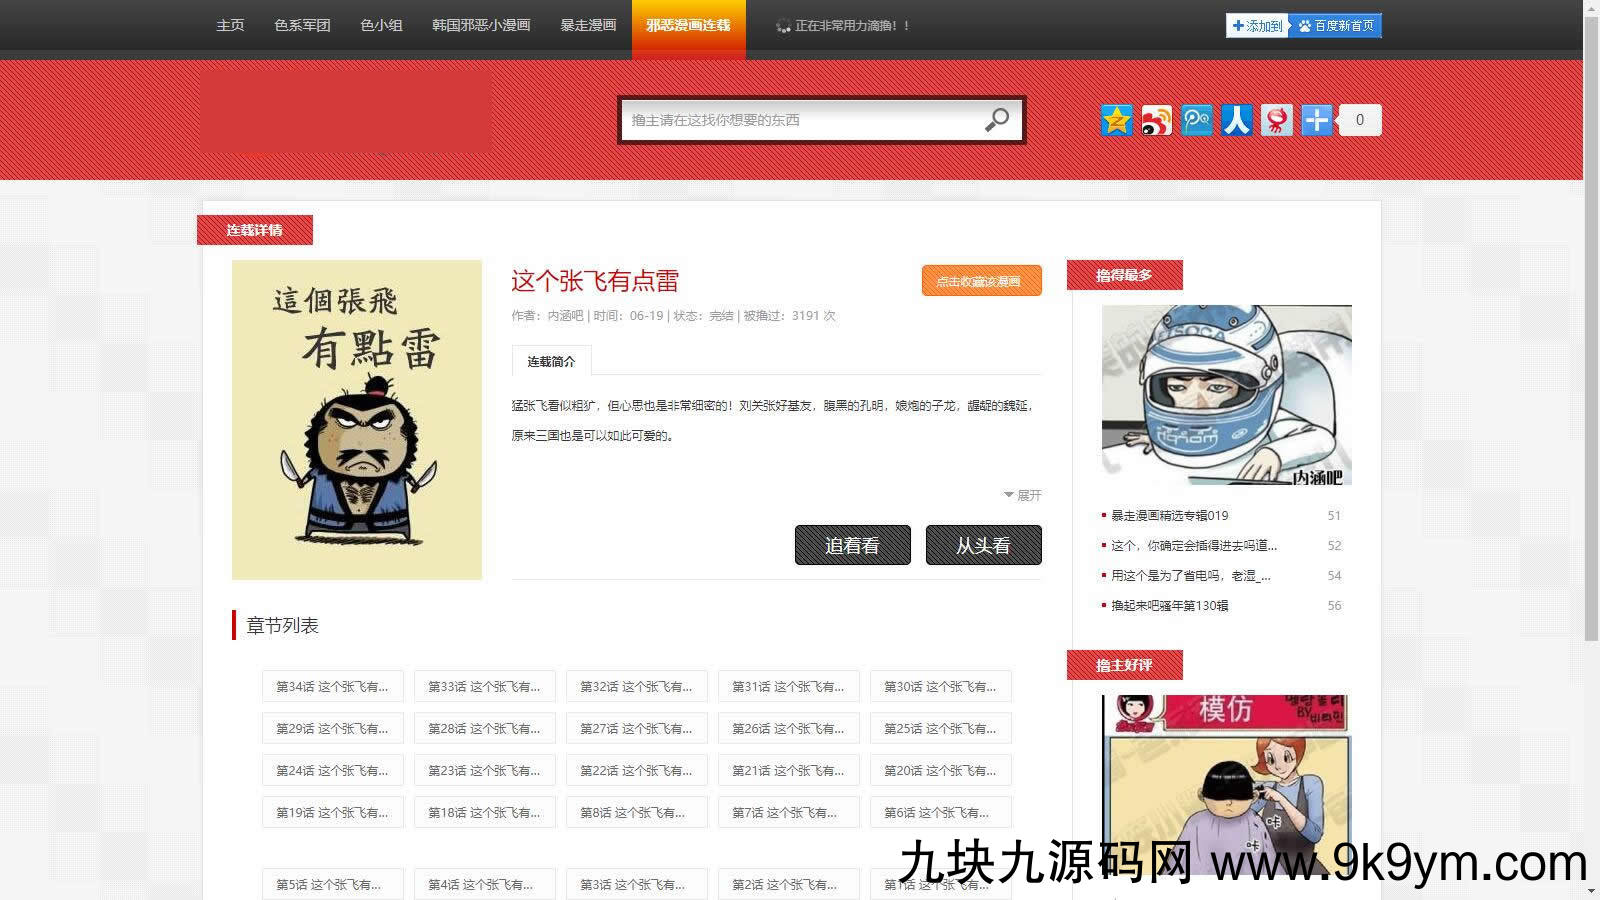Open chapter 第32话
The width and height of the screenshot is (1600, 900).
(637, 687)
